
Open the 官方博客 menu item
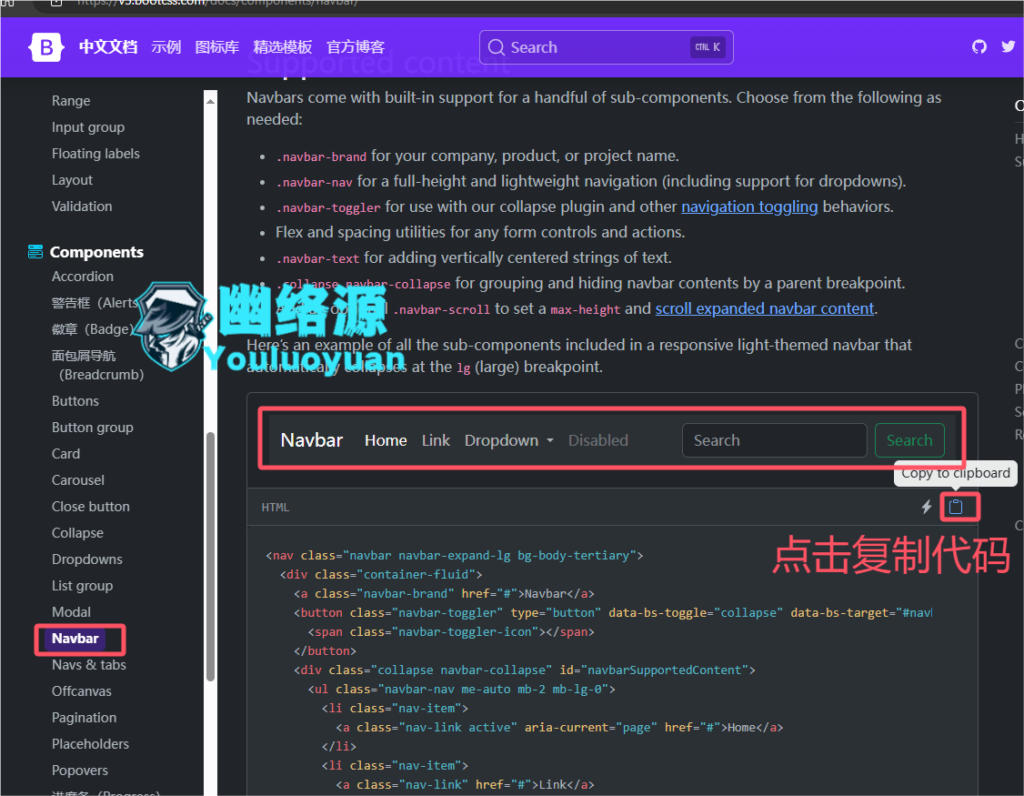point(355,47)
